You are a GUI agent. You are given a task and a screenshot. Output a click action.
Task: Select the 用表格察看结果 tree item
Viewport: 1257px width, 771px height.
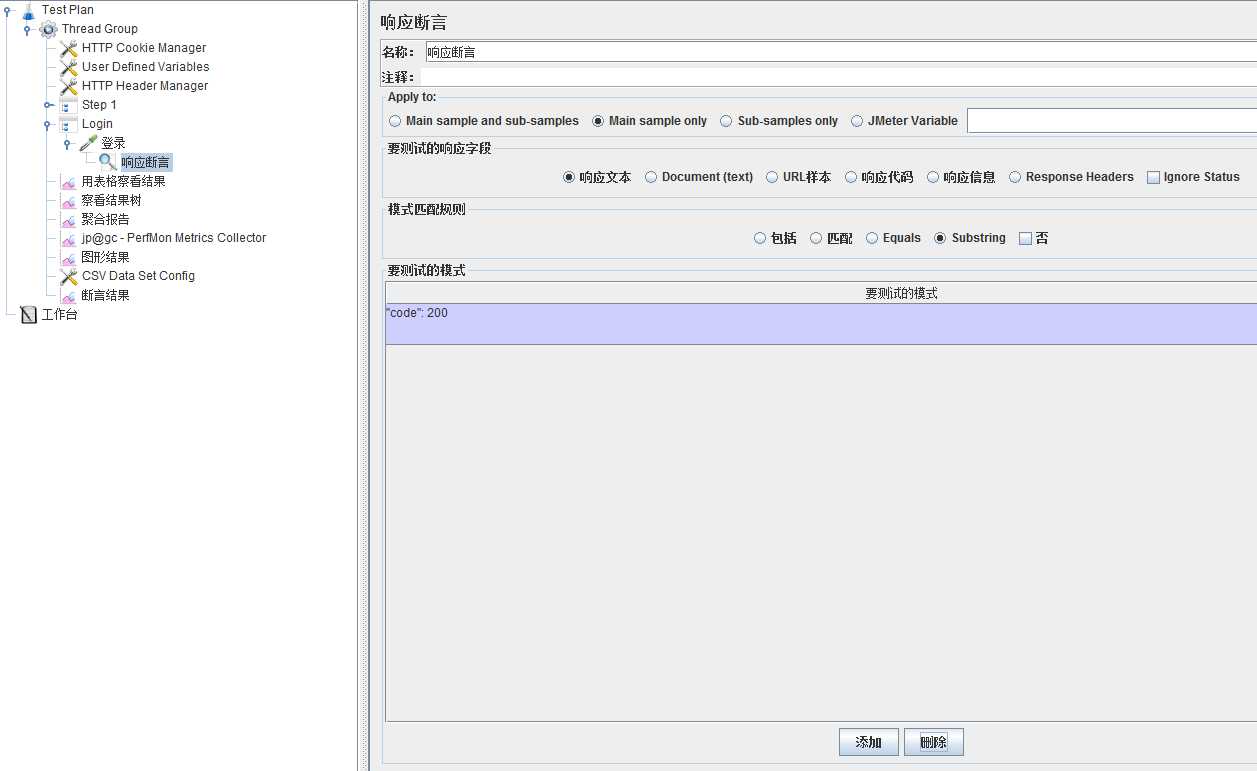[x=124, y=182]
